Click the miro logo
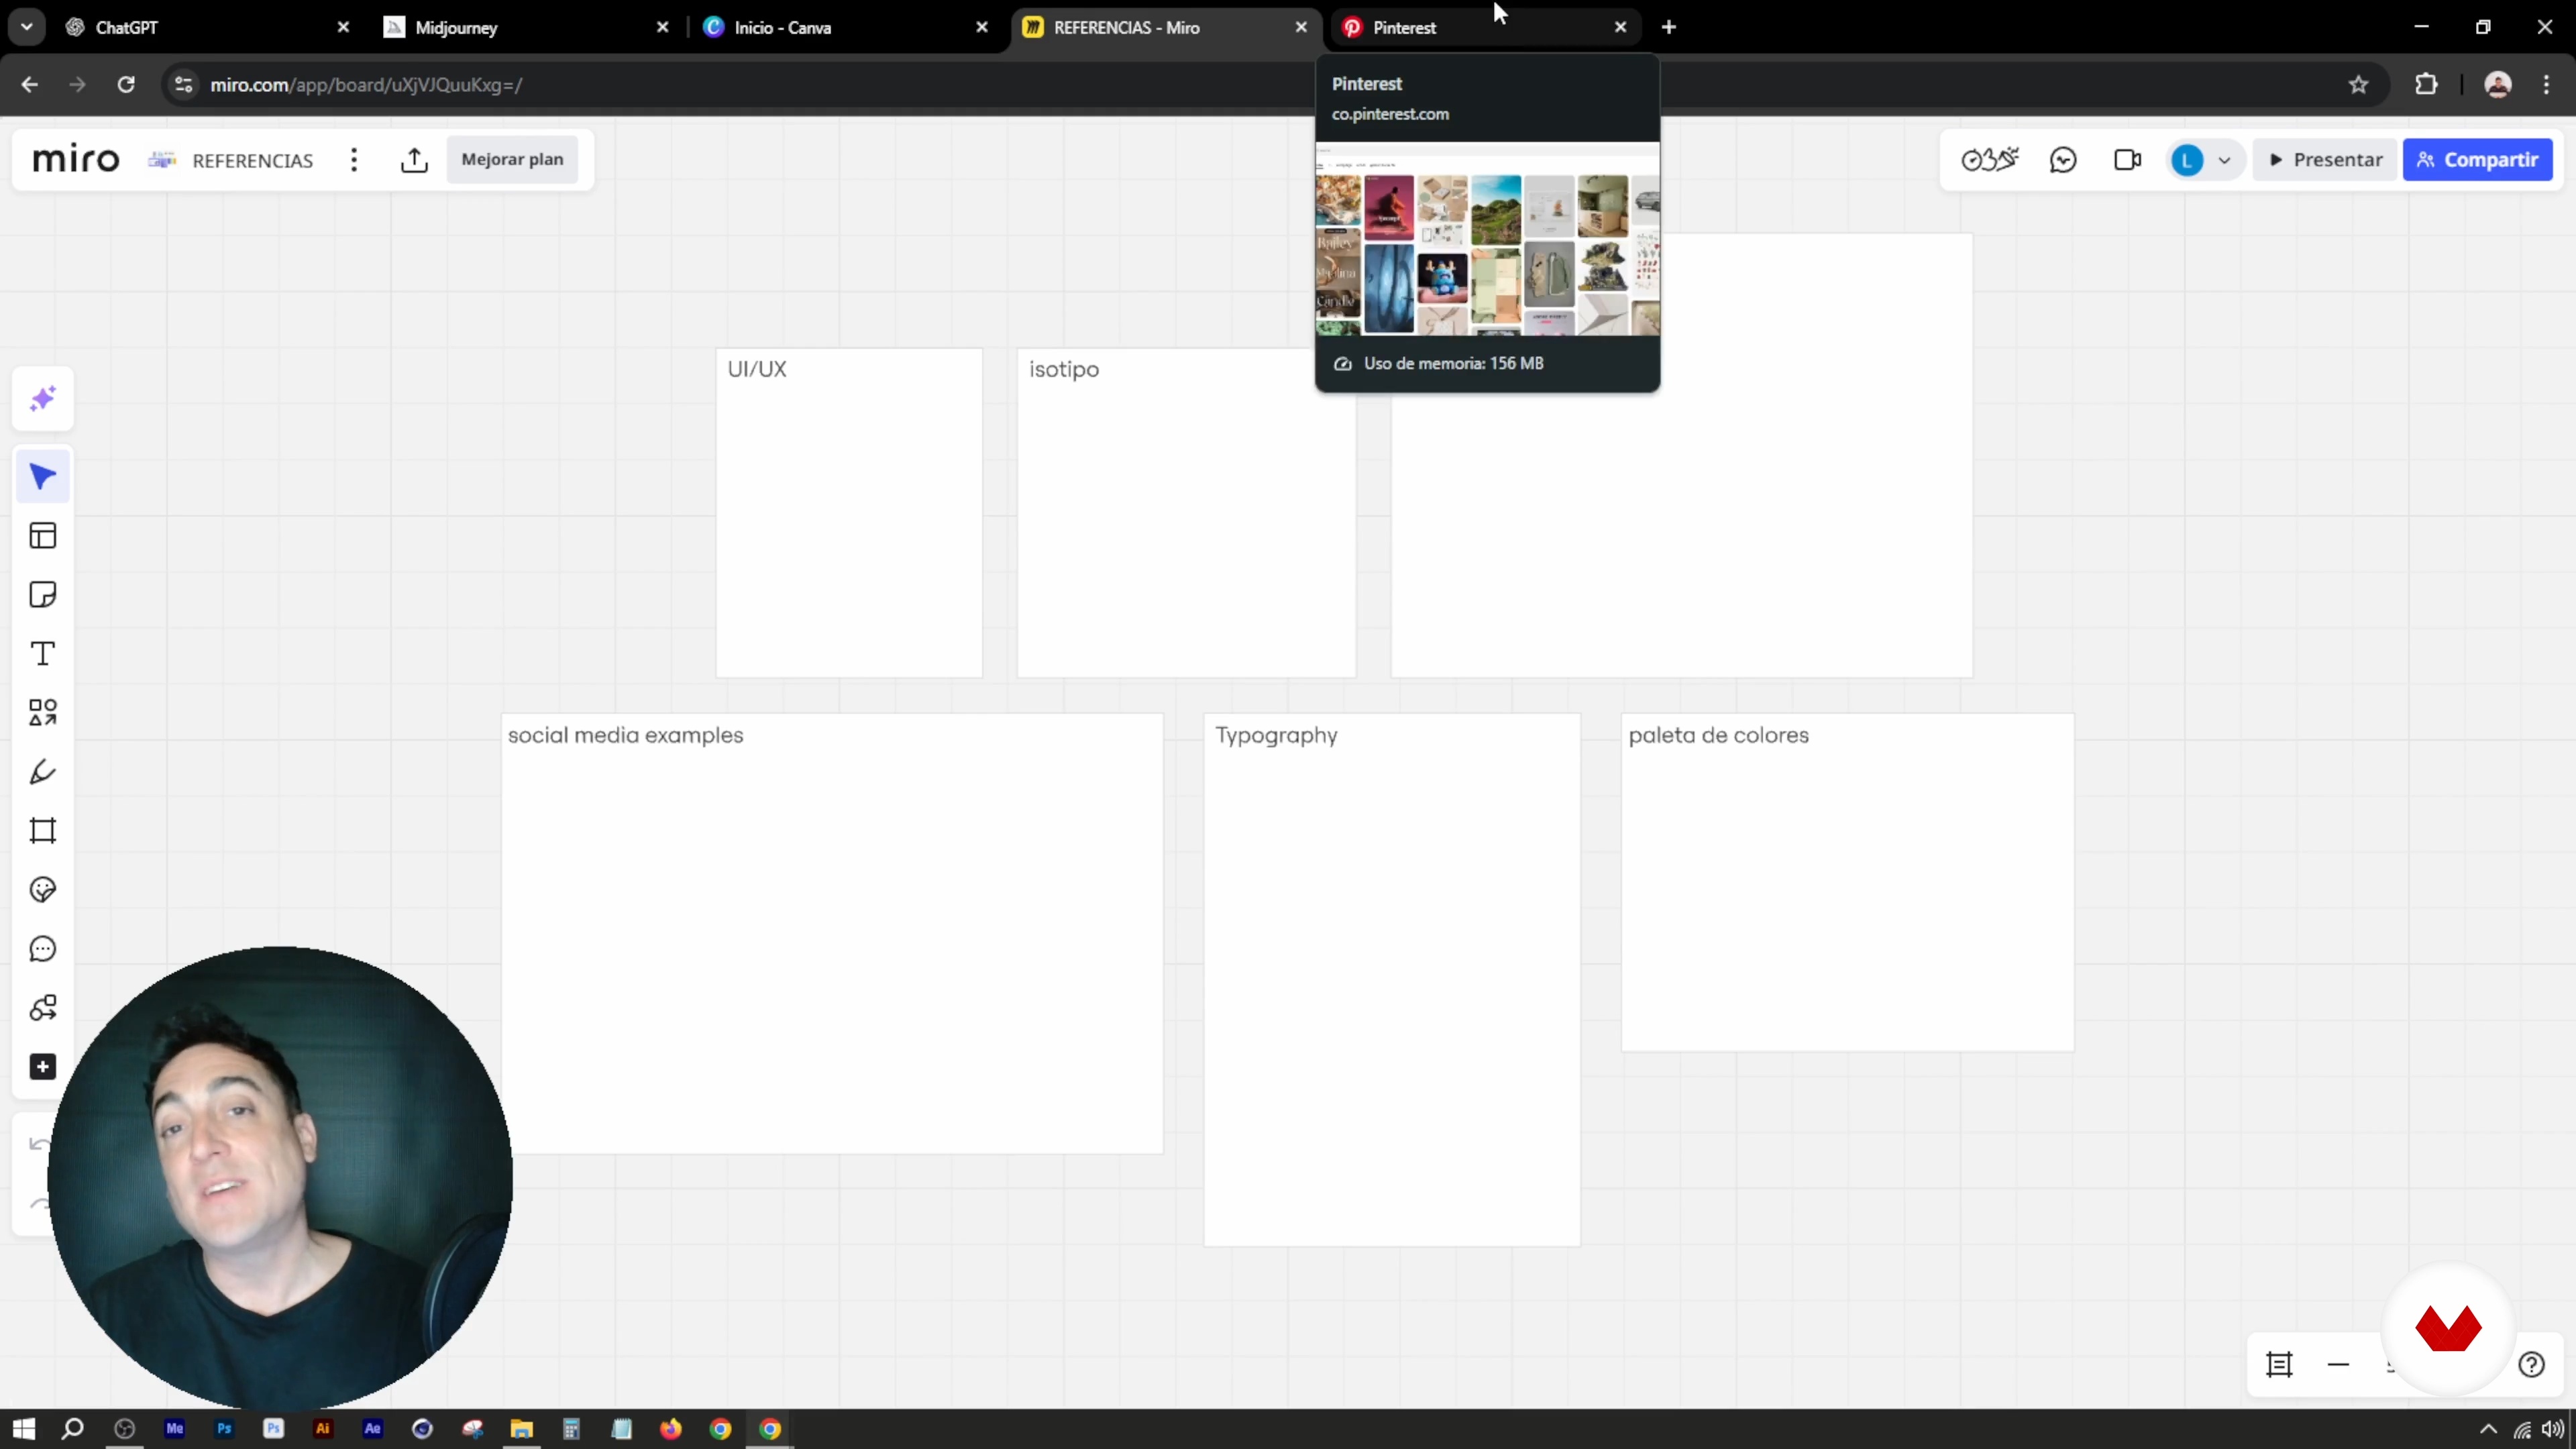 [76, 160]
